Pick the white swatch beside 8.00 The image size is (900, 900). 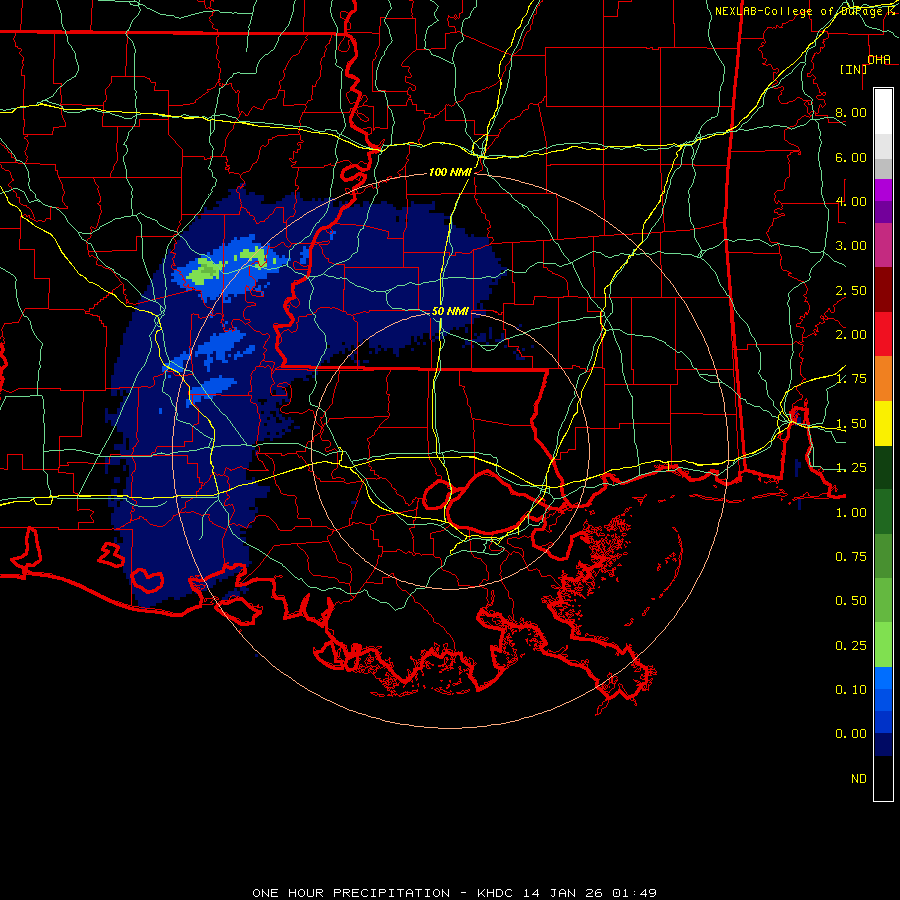(883, 112)
